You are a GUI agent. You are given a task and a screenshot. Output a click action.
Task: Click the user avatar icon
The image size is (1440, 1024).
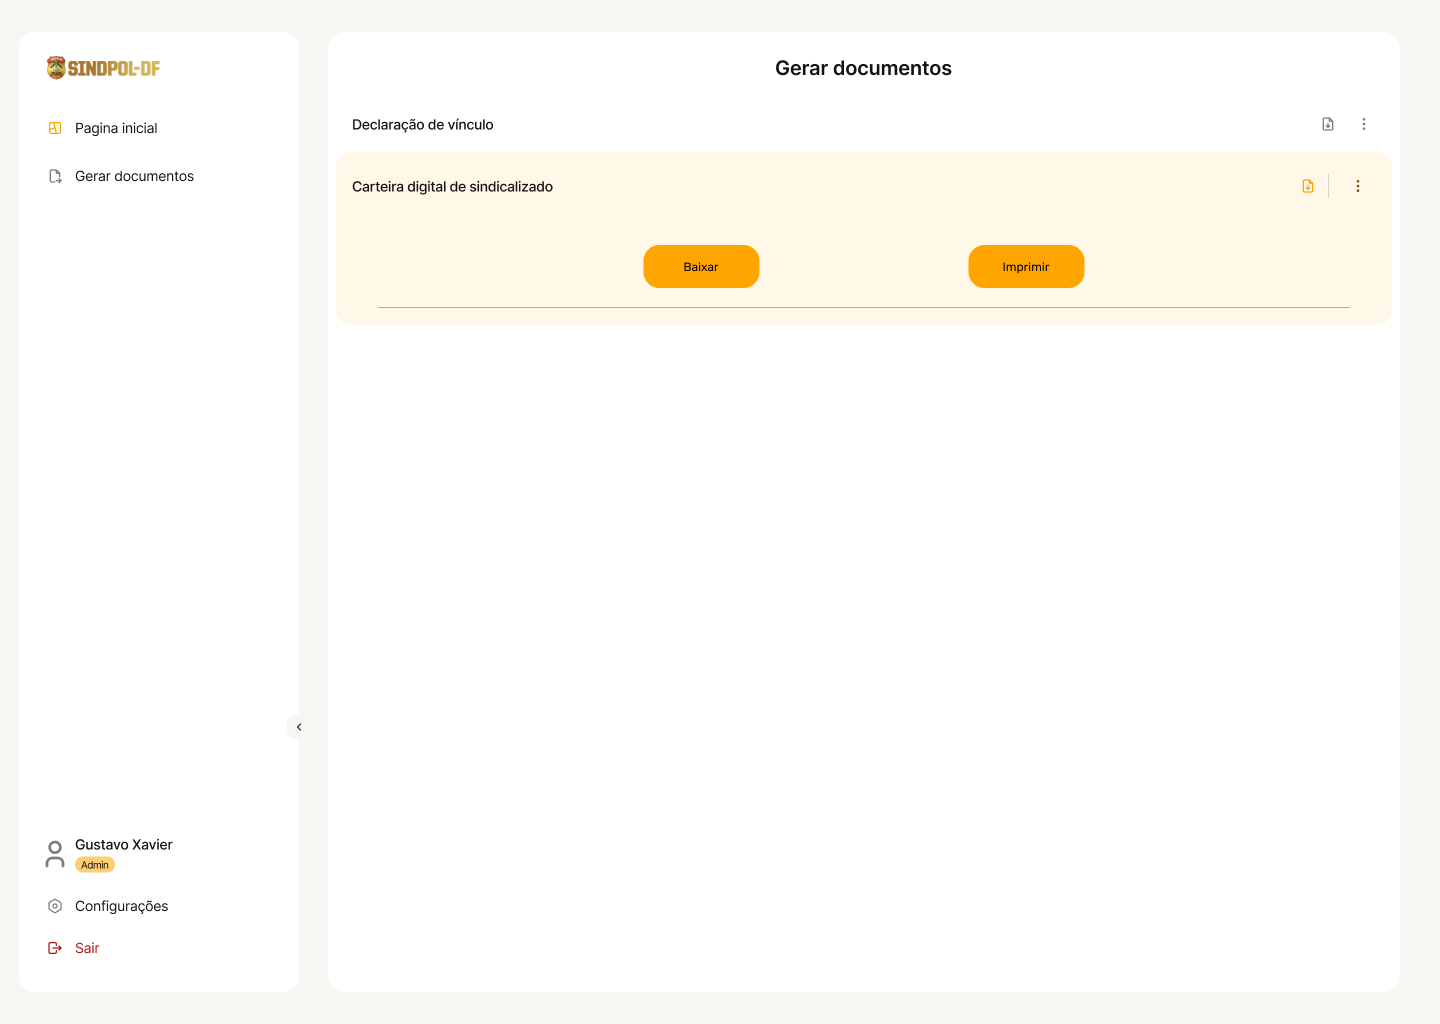(55, 854)
